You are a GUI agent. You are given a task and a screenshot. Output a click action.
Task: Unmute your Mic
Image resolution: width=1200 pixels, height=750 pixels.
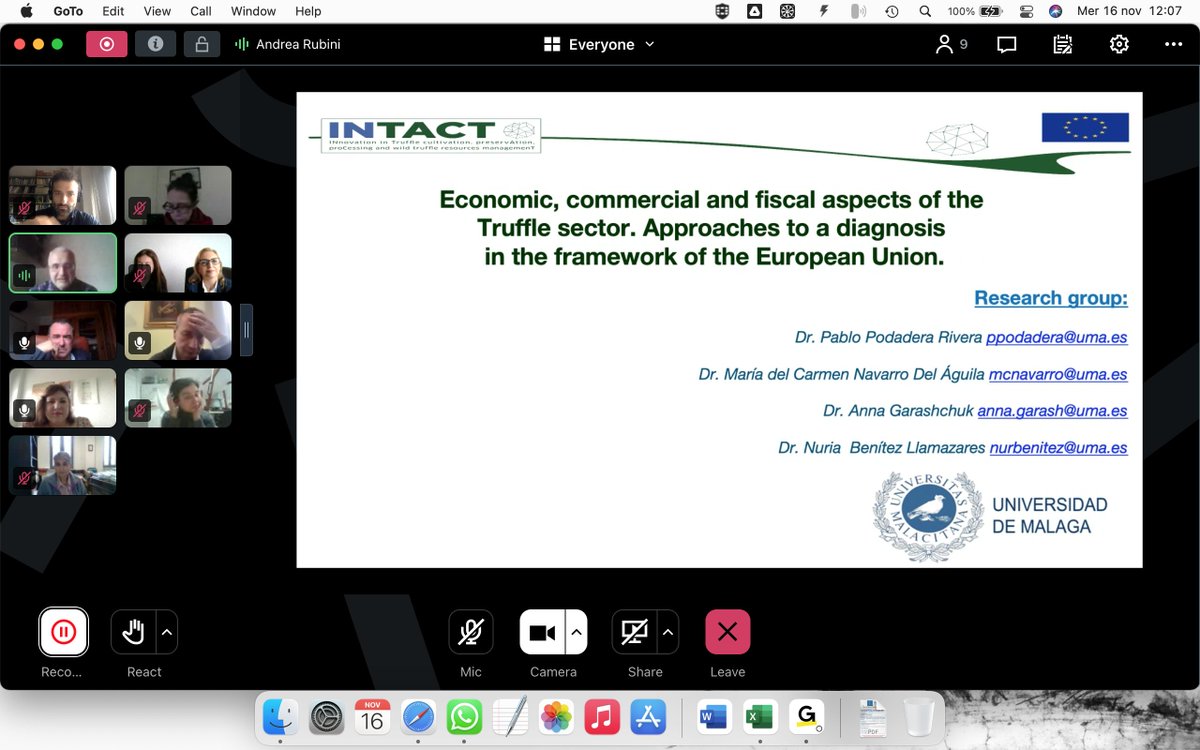tap(470, 631)
